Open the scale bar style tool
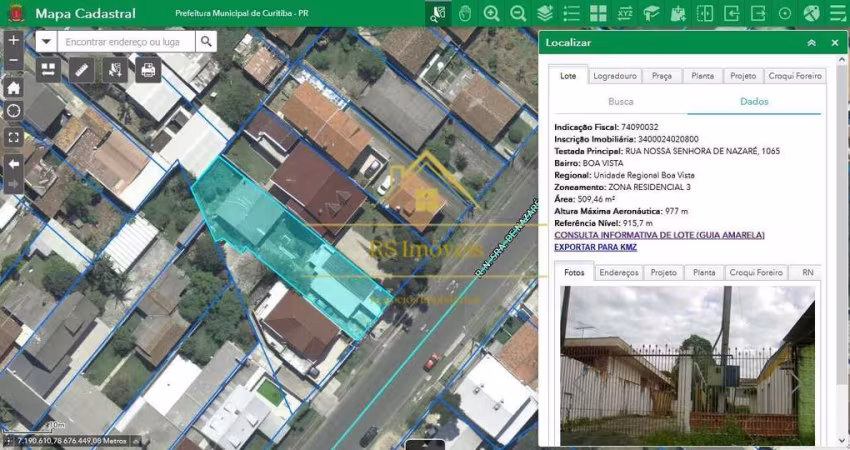The height and width of the screenshot is (450, 850). [x=48, y=70]
